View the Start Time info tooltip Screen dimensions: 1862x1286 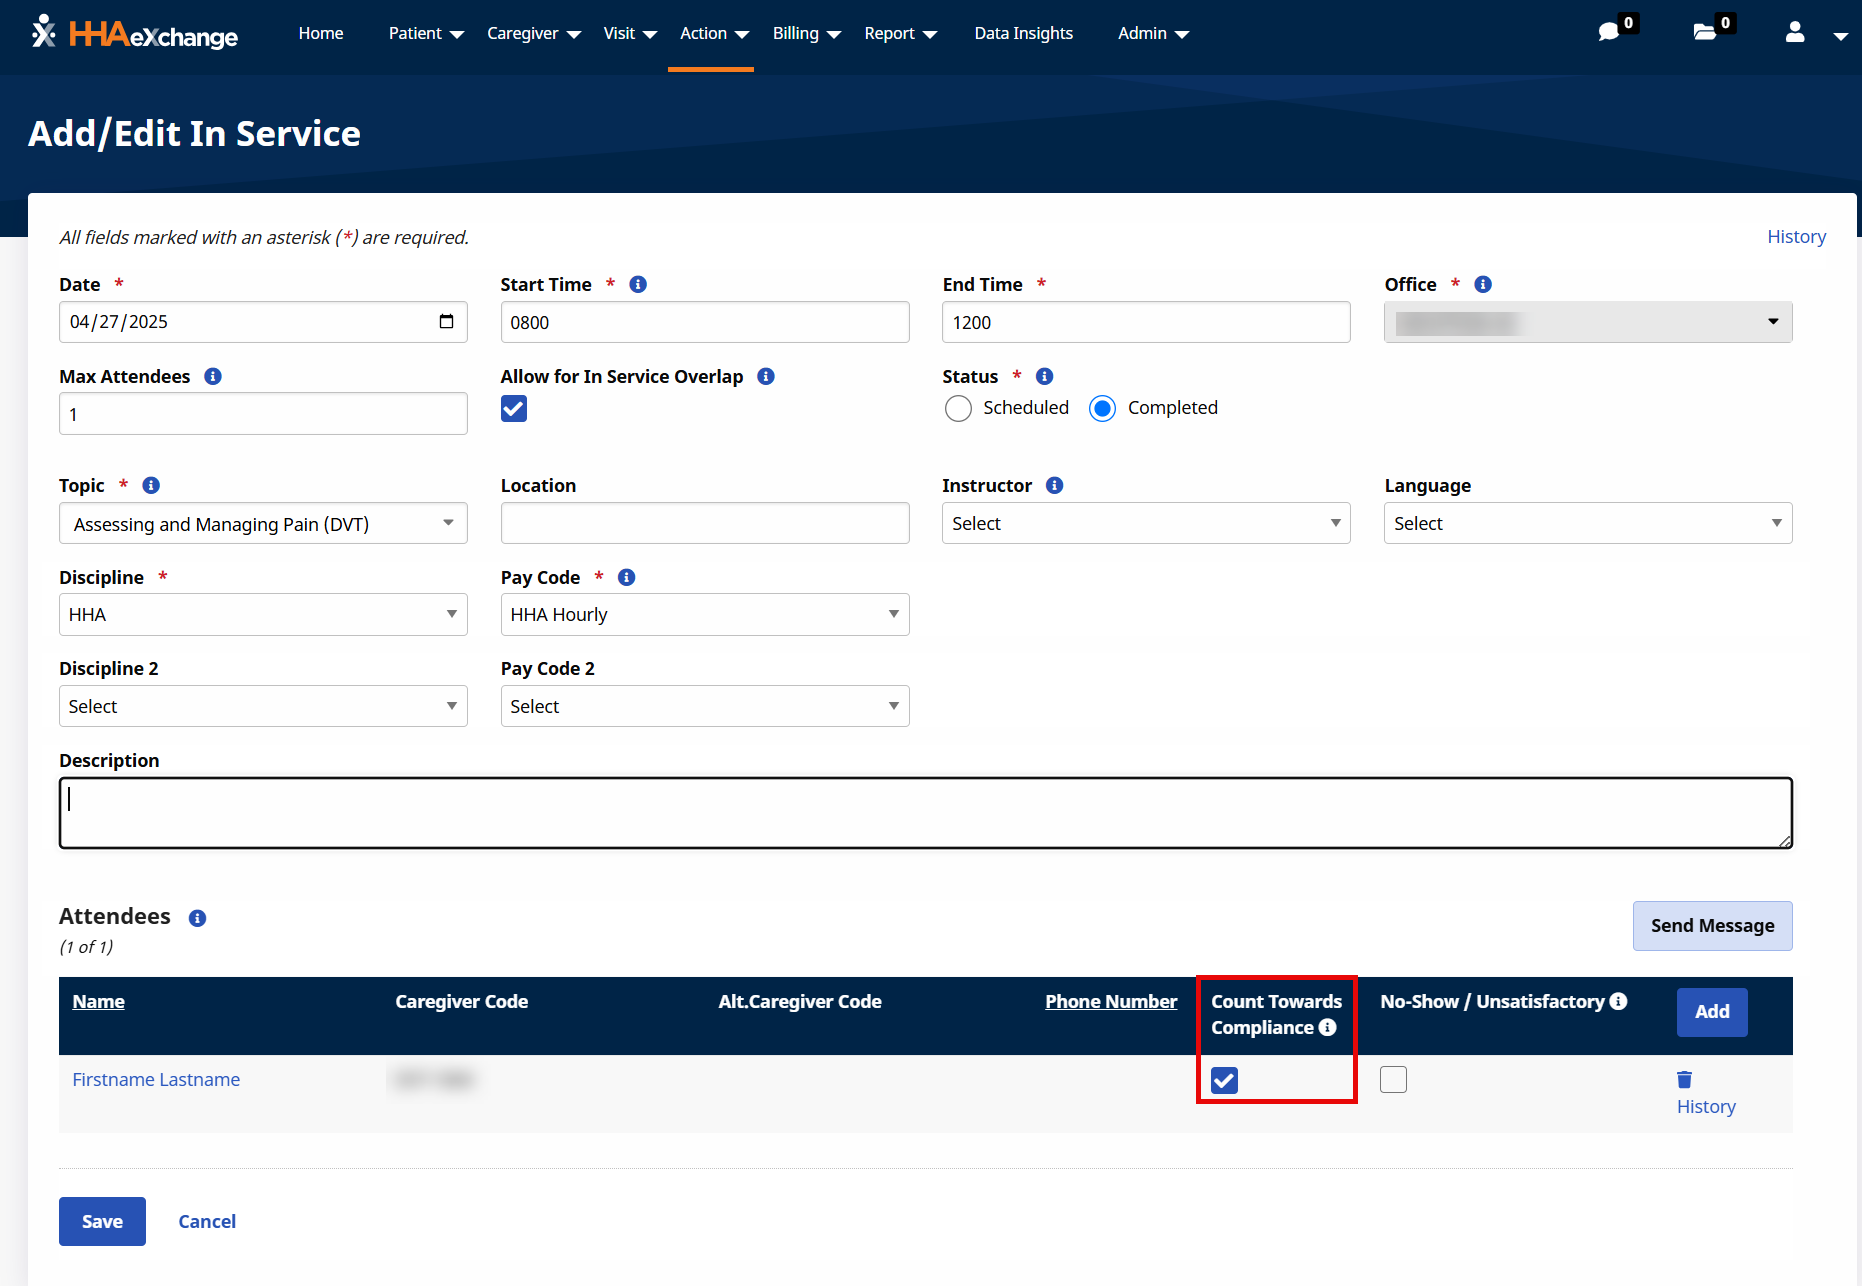click(x=637, y=284)
